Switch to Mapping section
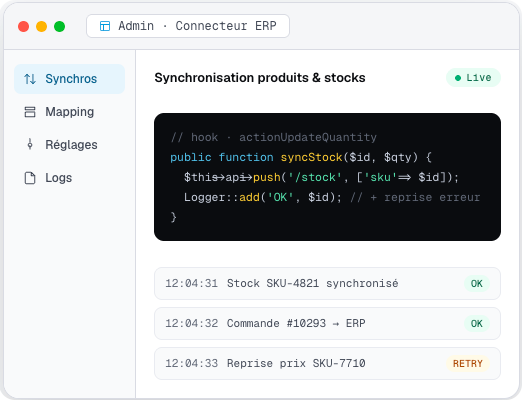This screenshot has height=401, width=523. click(x=69, y=112)
